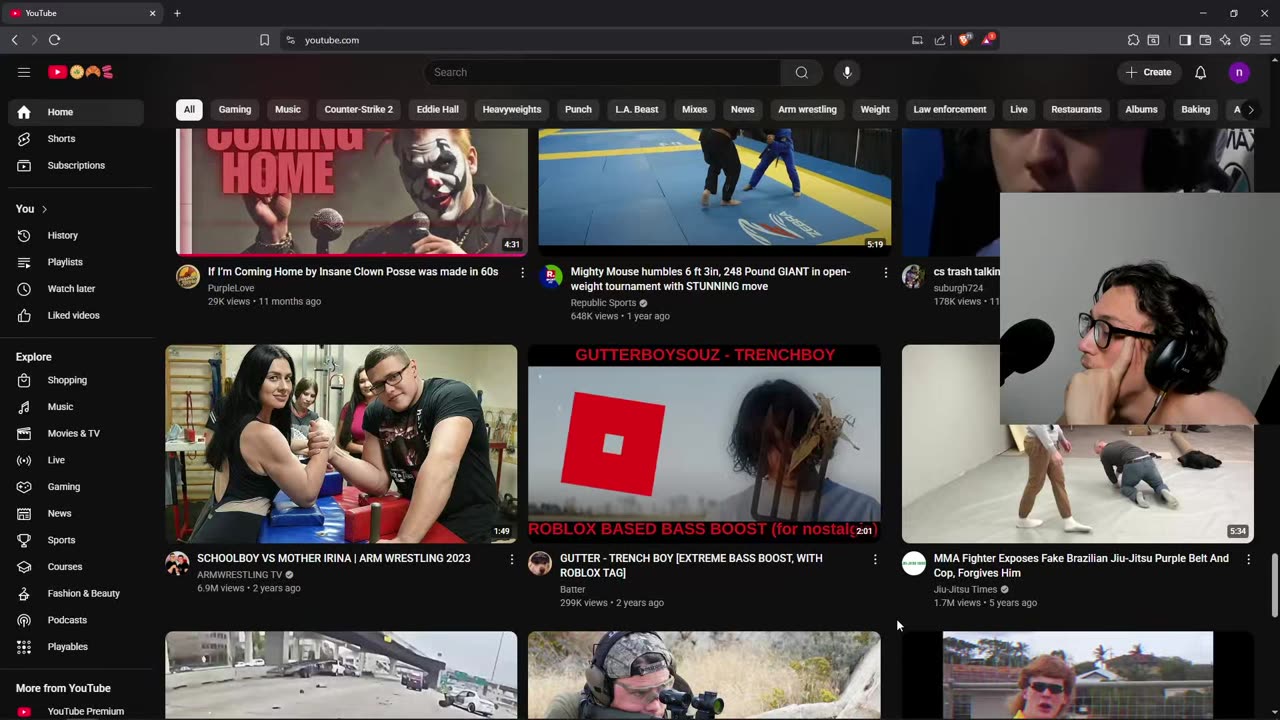Select the Heavyweights filter chip

pos(512,110)
